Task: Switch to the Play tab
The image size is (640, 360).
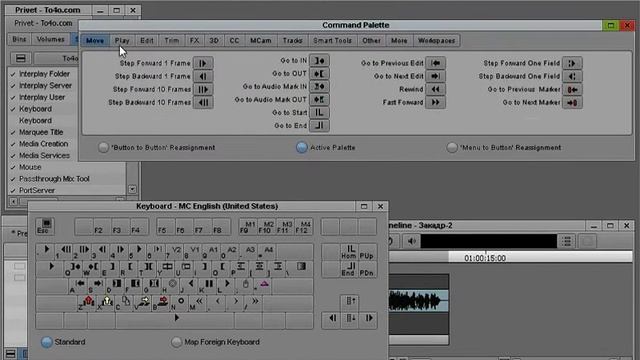Action: 122,40
